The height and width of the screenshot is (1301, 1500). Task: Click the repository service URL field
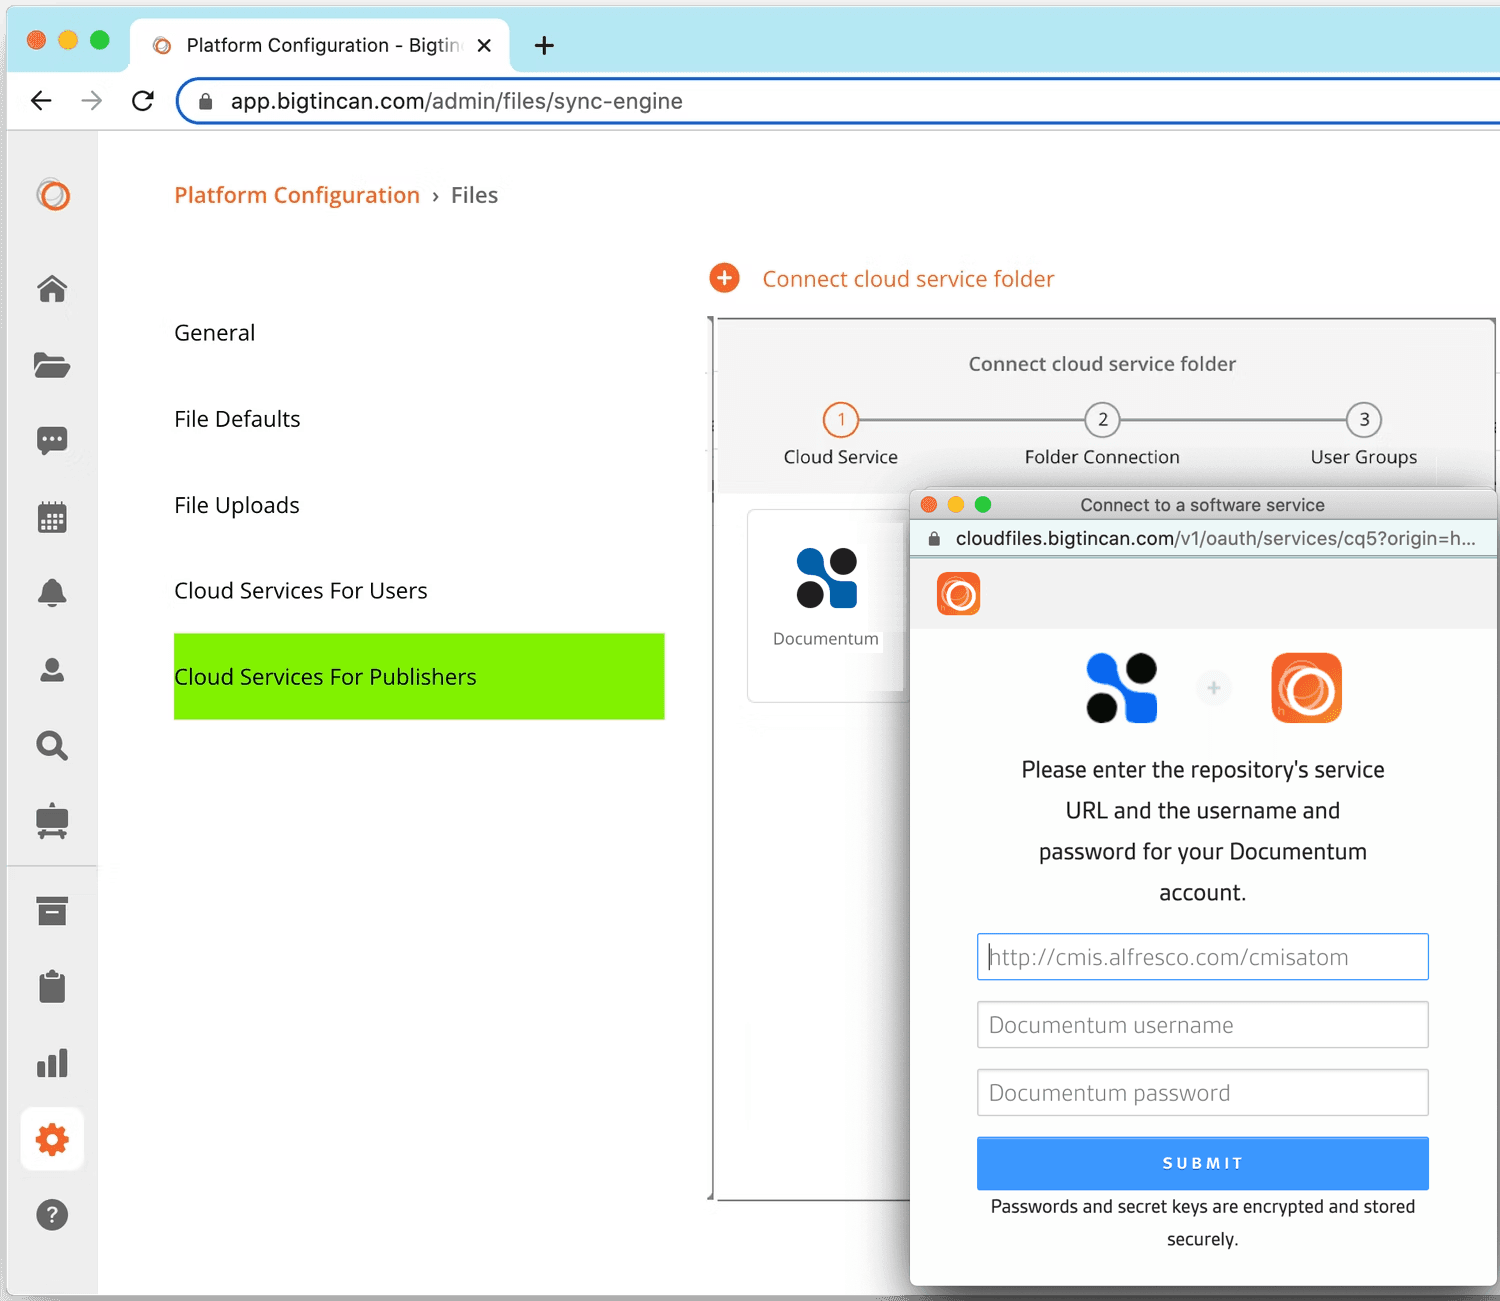pos(1202,957)
